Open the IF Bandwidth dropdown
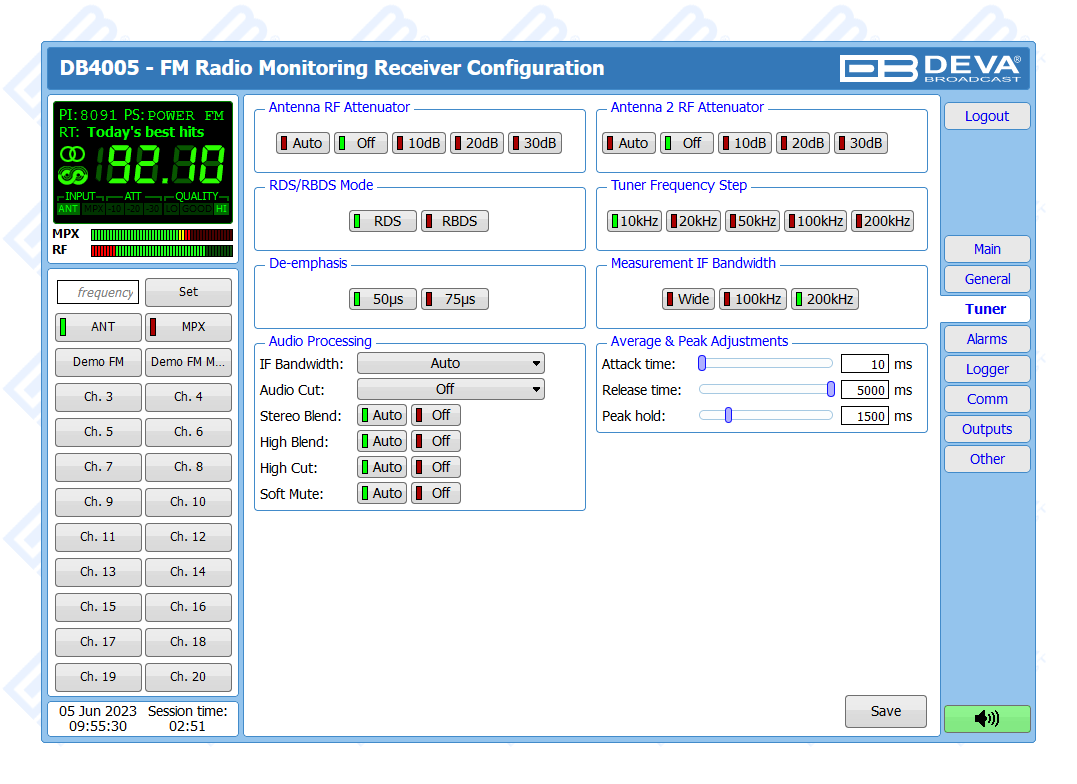The width and height of the screenshot is (1077, 784). 450,363
